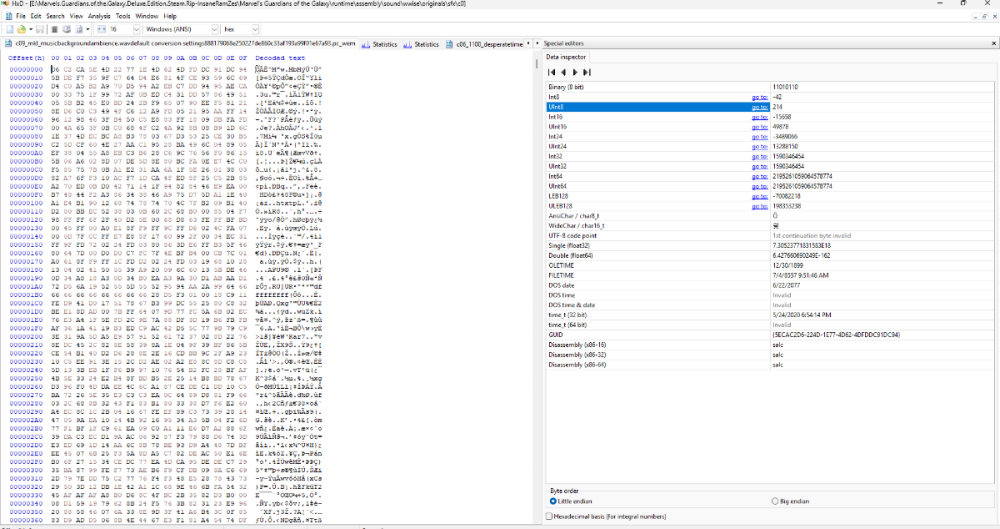
Task: Click the HxD title bar icon
Action: pos(5,3)
